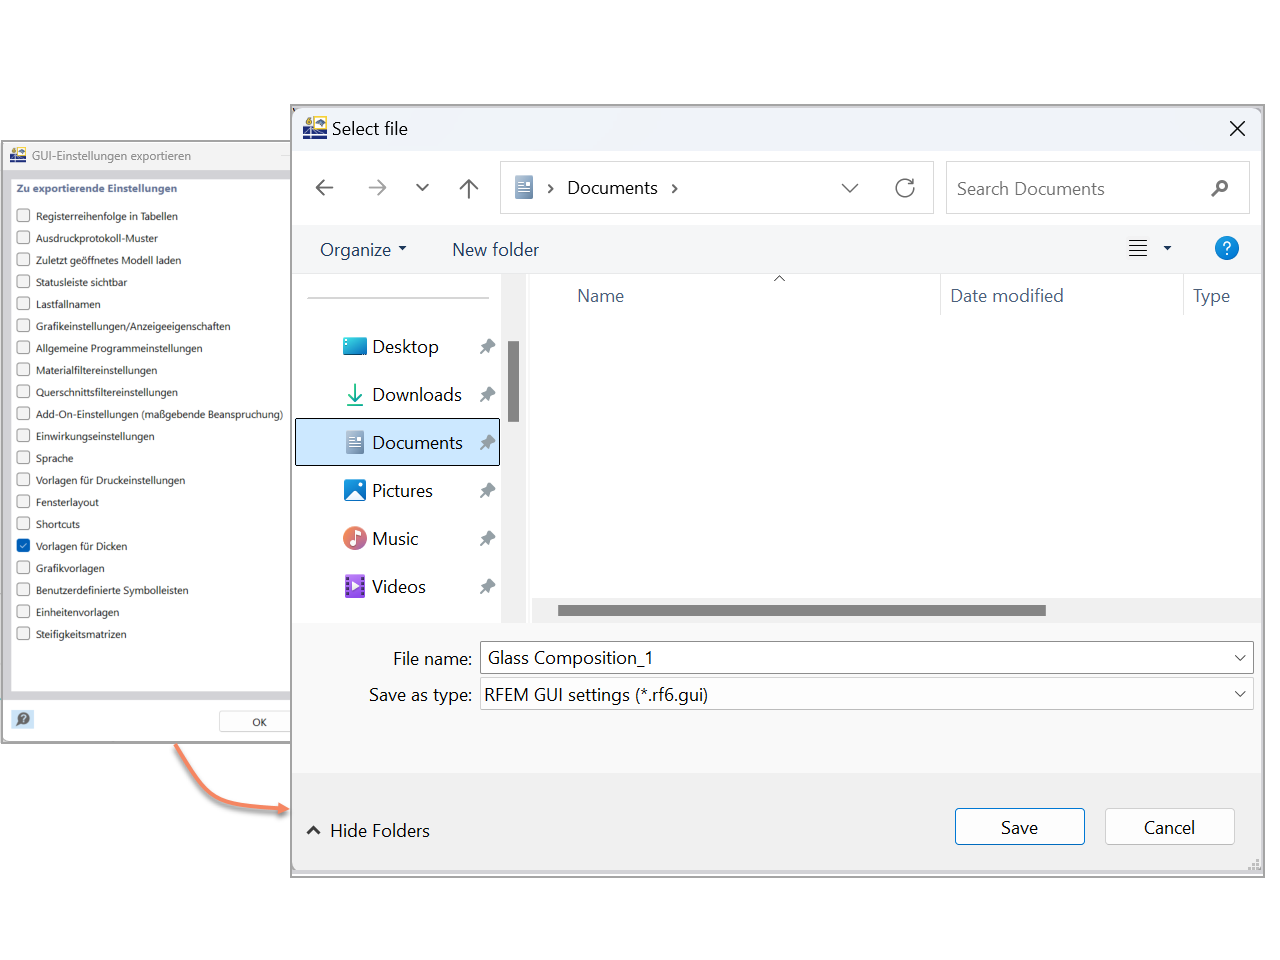Viewport: 1280px width, 960px height.
Task: Enable the Sprache checkbox
Action: pos(21,457)
